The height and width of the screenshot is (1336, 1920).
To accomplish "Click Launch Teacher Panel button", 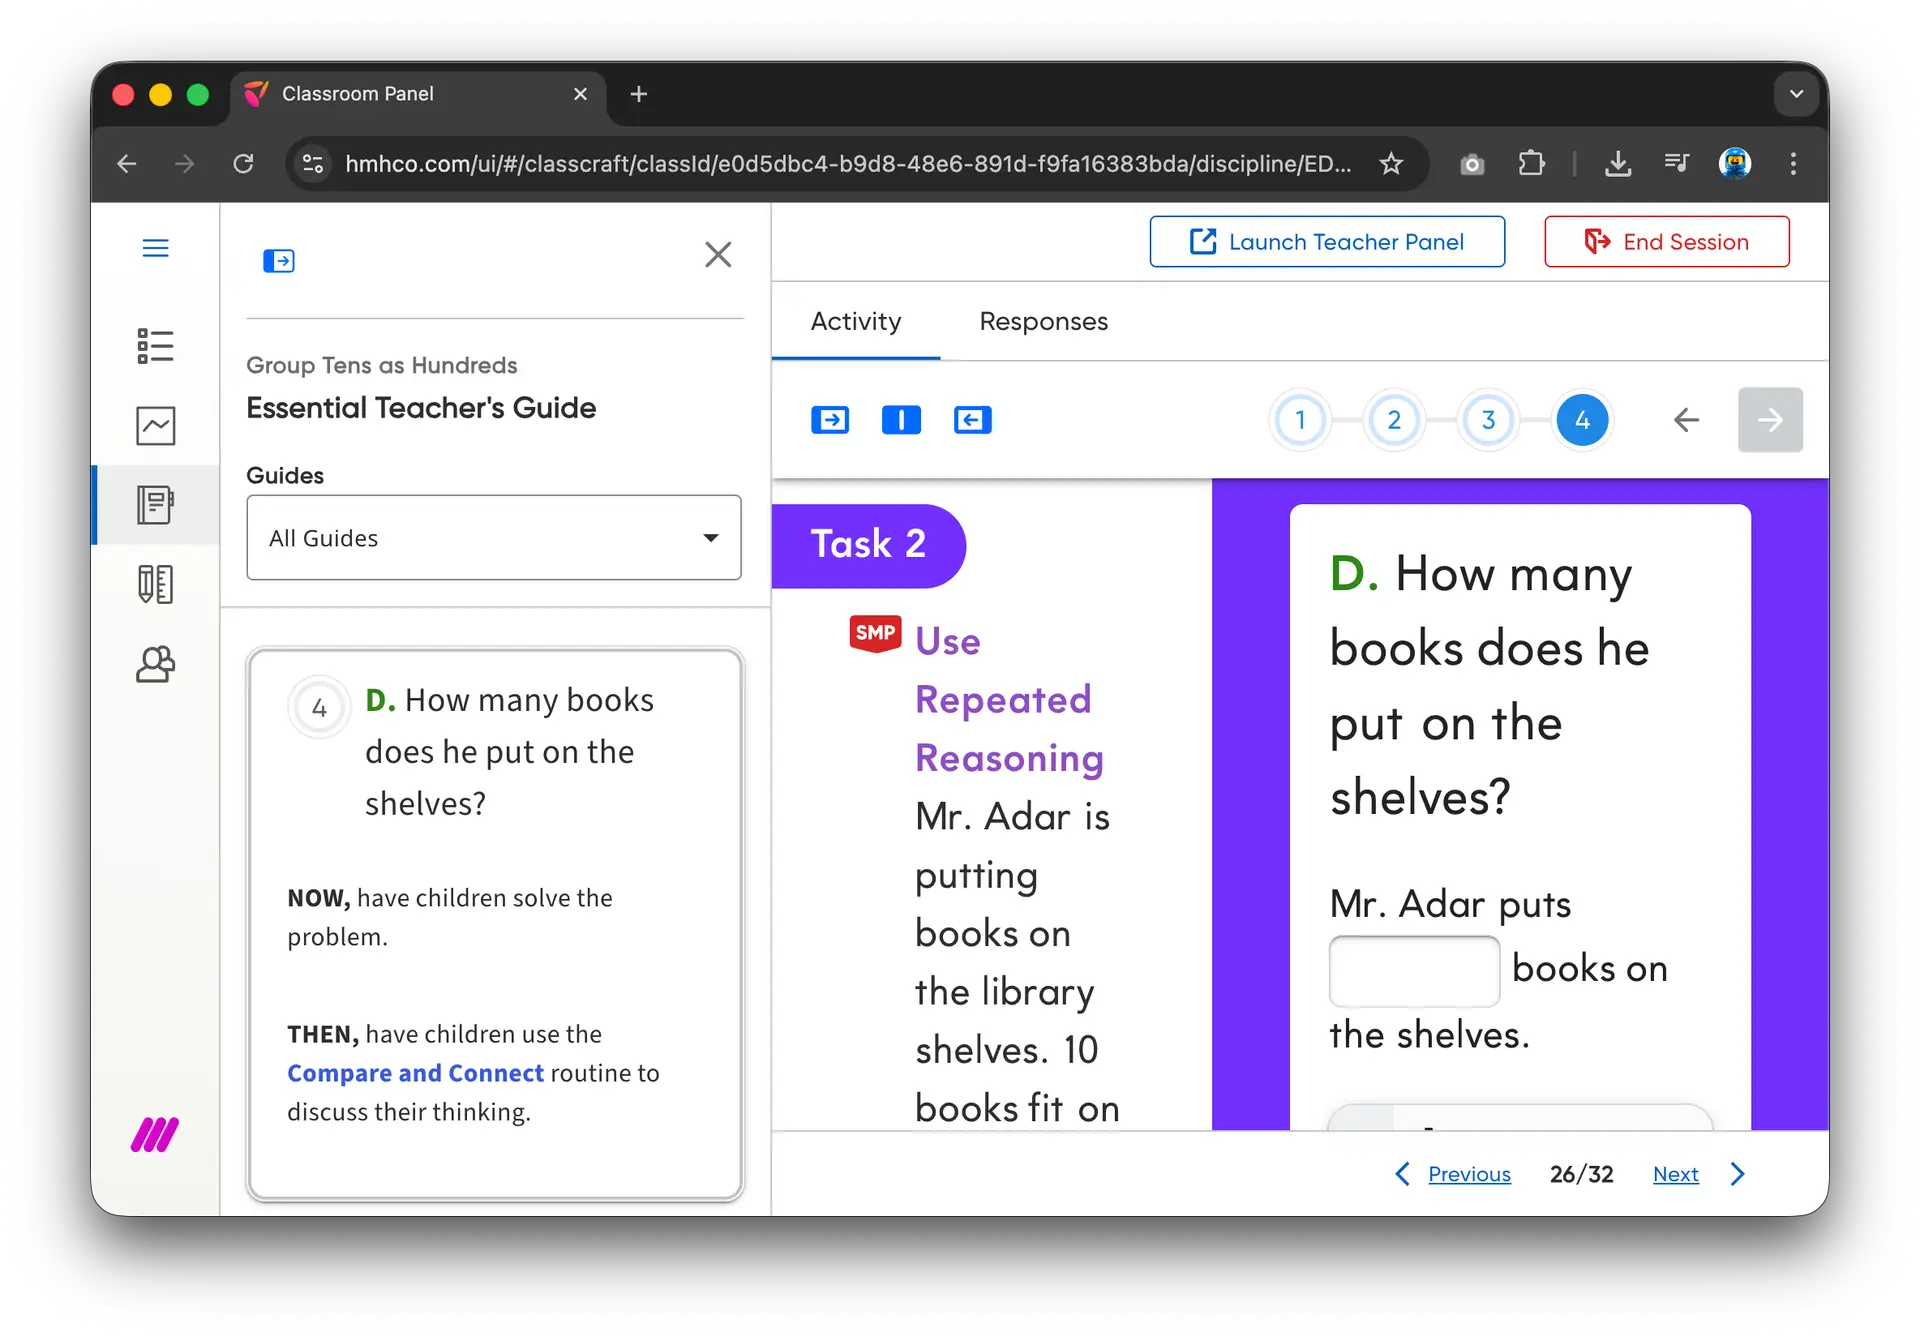I will pos(1326,242).
